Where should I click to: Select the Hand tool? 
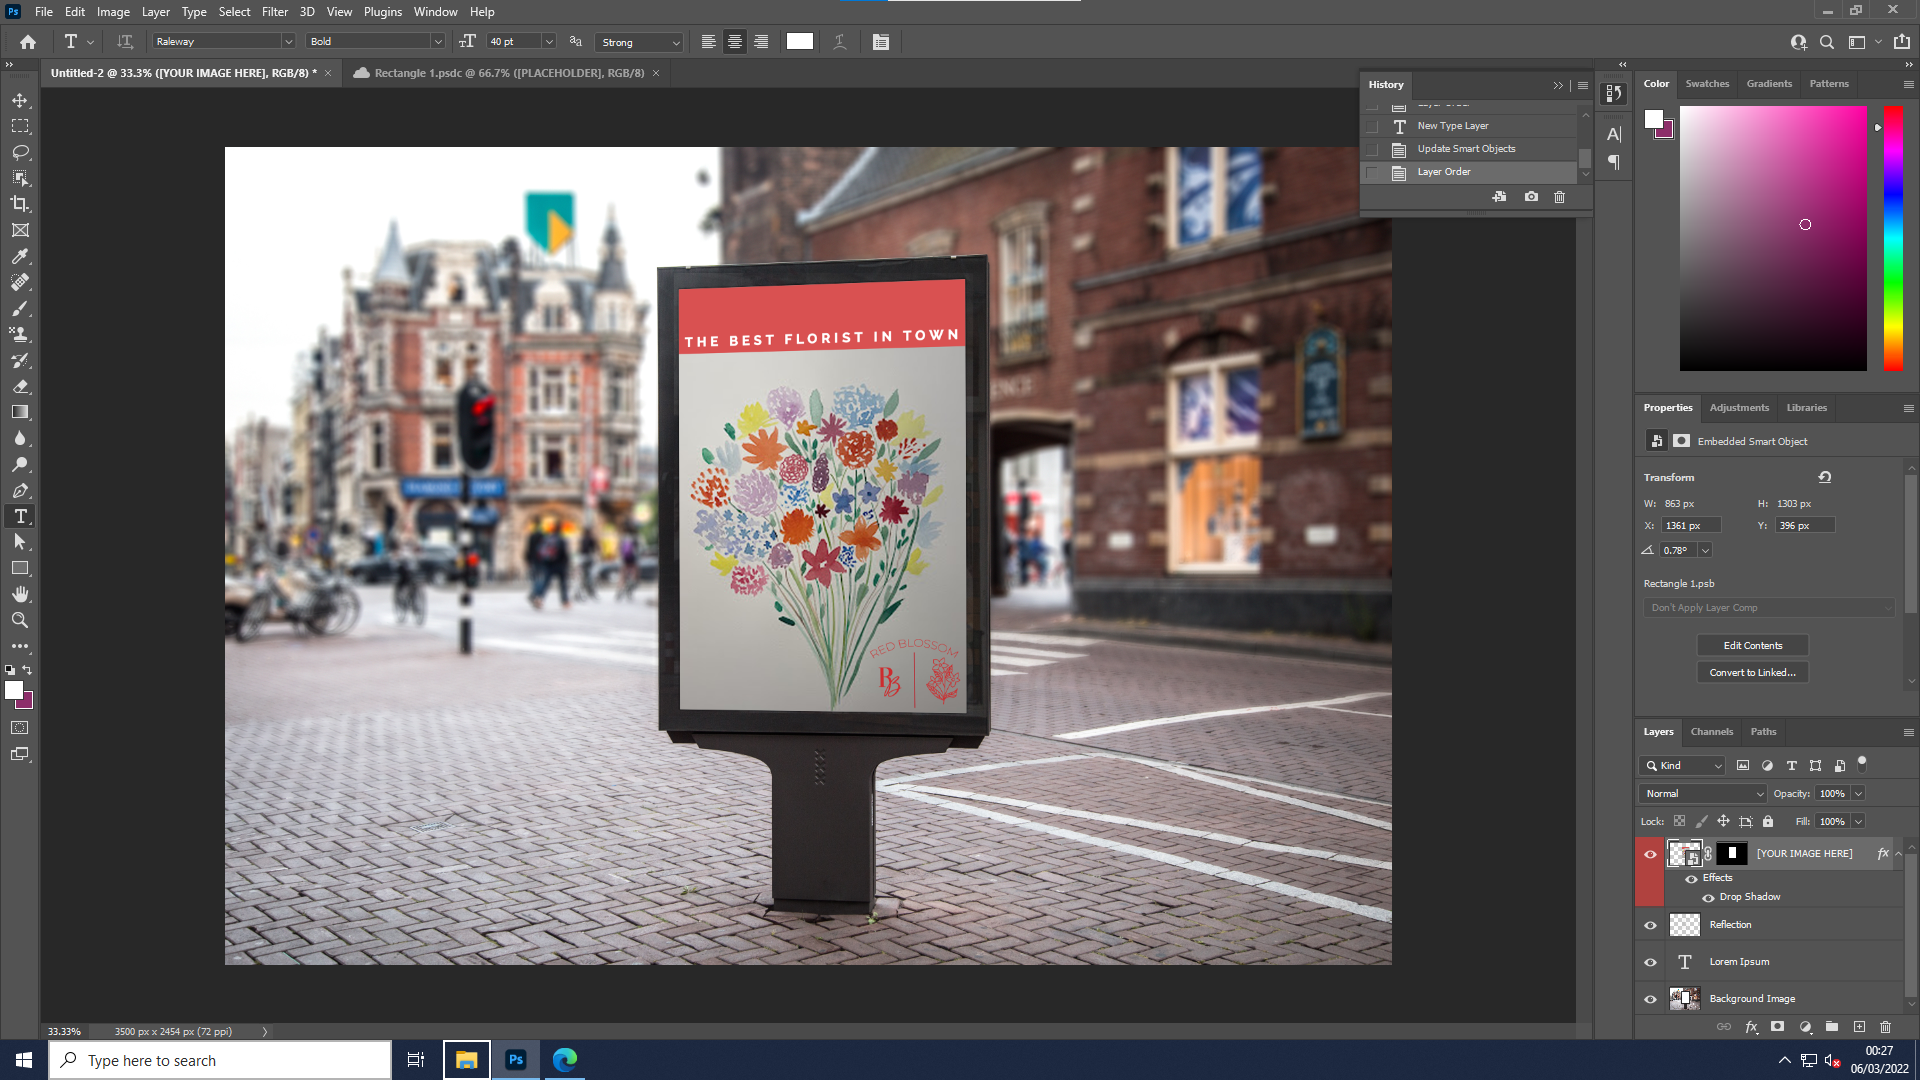tap(20, 594)
